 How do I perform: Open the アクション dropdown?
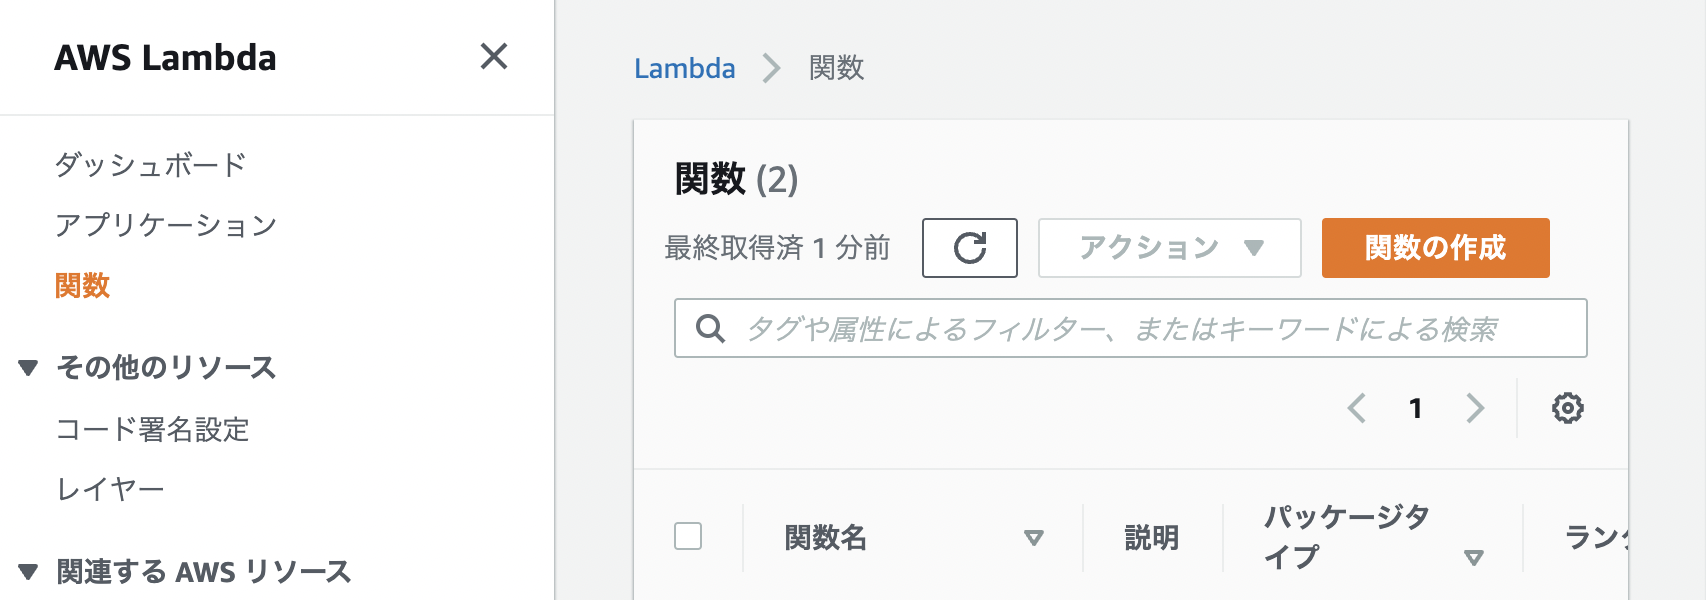pos(1168,247)
